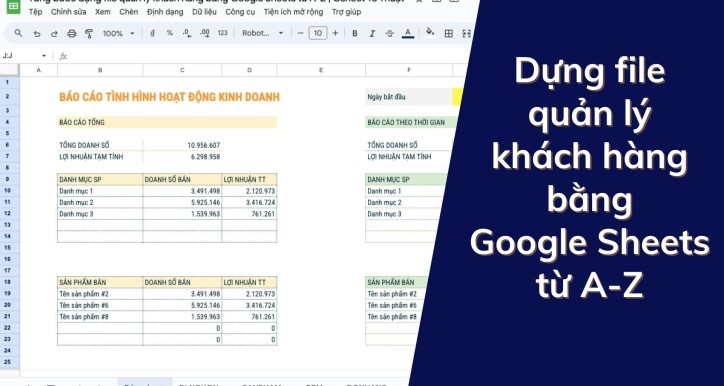Open the Định dạng menu
This screenshot has width=724, height=386.
coord(165,12)
